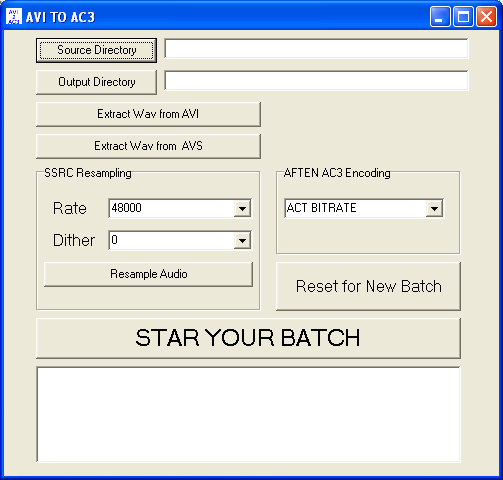Viewport: 503px width, 480px height.
Task: Expand the ACT BITRATE combo box
Action: (434, 209)
